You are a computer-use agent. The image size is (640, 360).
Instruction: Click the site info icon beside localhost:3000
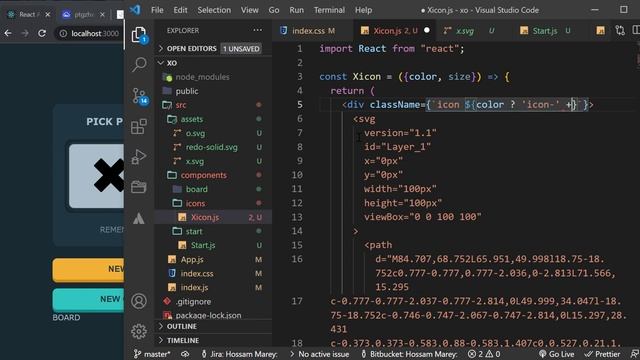coord(63,33)
